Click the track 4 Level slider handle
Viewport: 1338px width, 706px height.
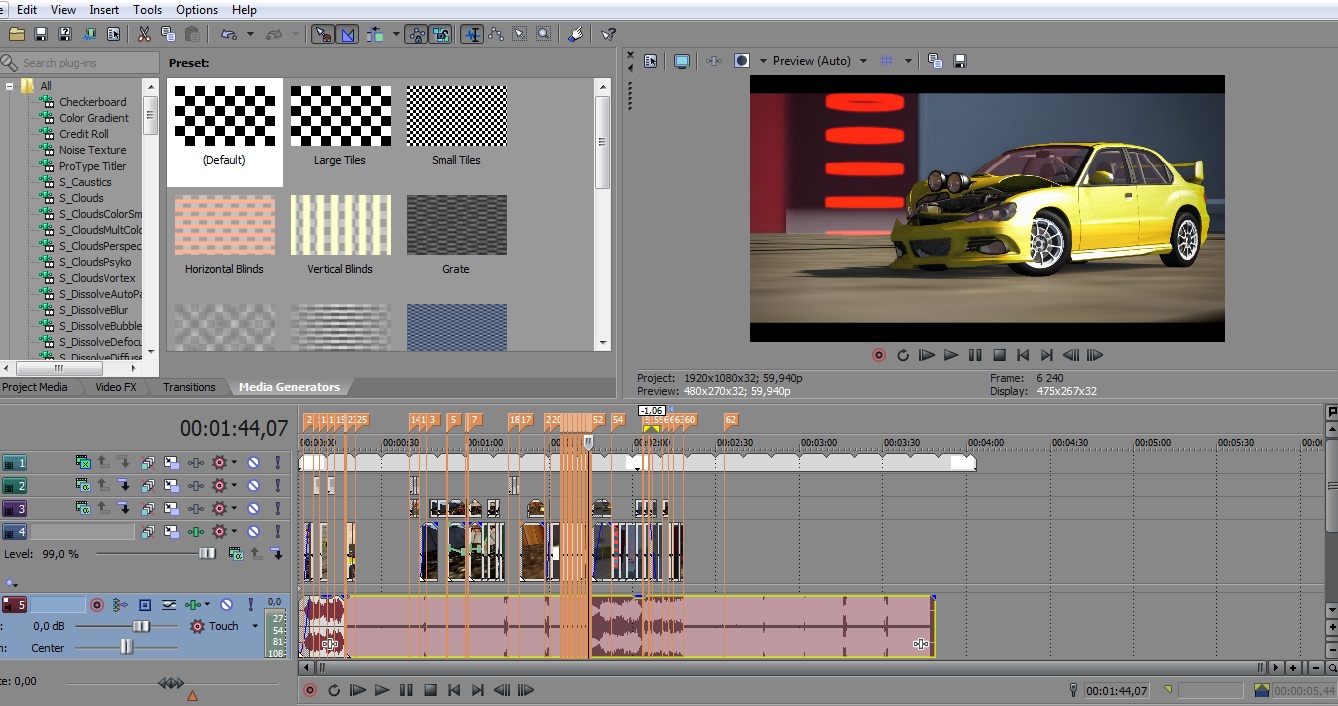click(207, 553)
